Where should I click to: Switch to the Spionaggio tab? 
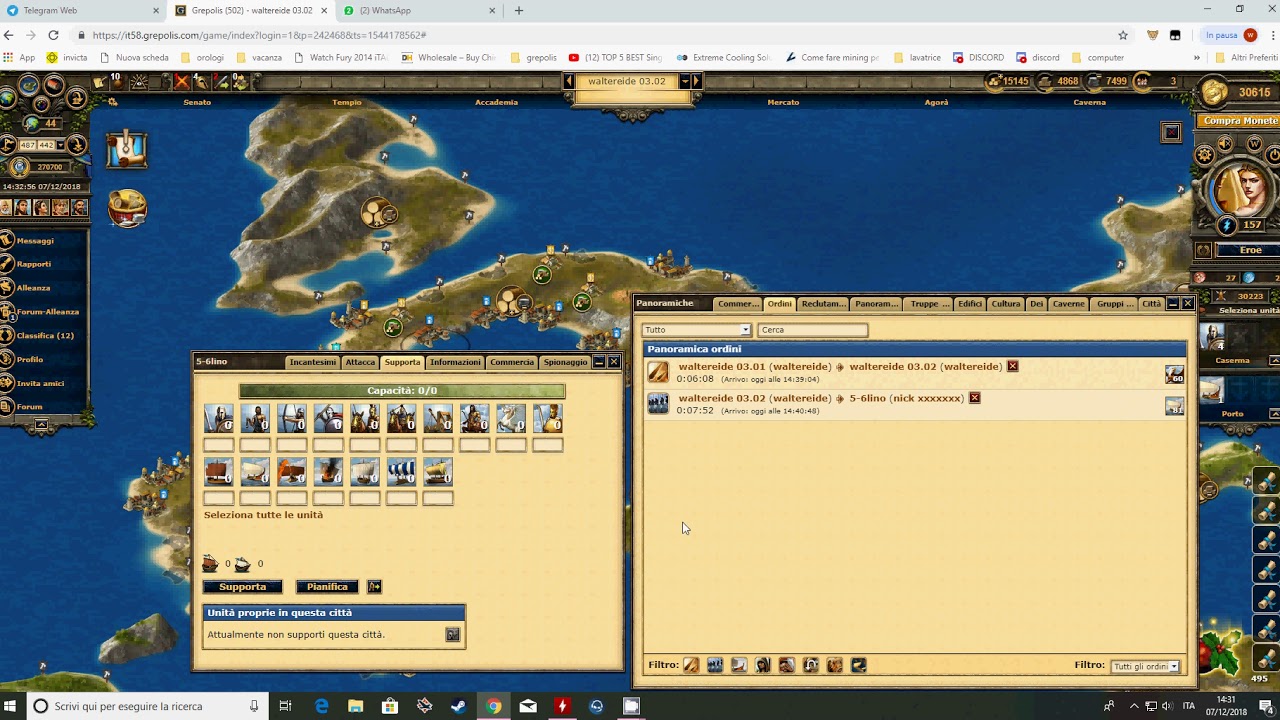click(565, 362)
